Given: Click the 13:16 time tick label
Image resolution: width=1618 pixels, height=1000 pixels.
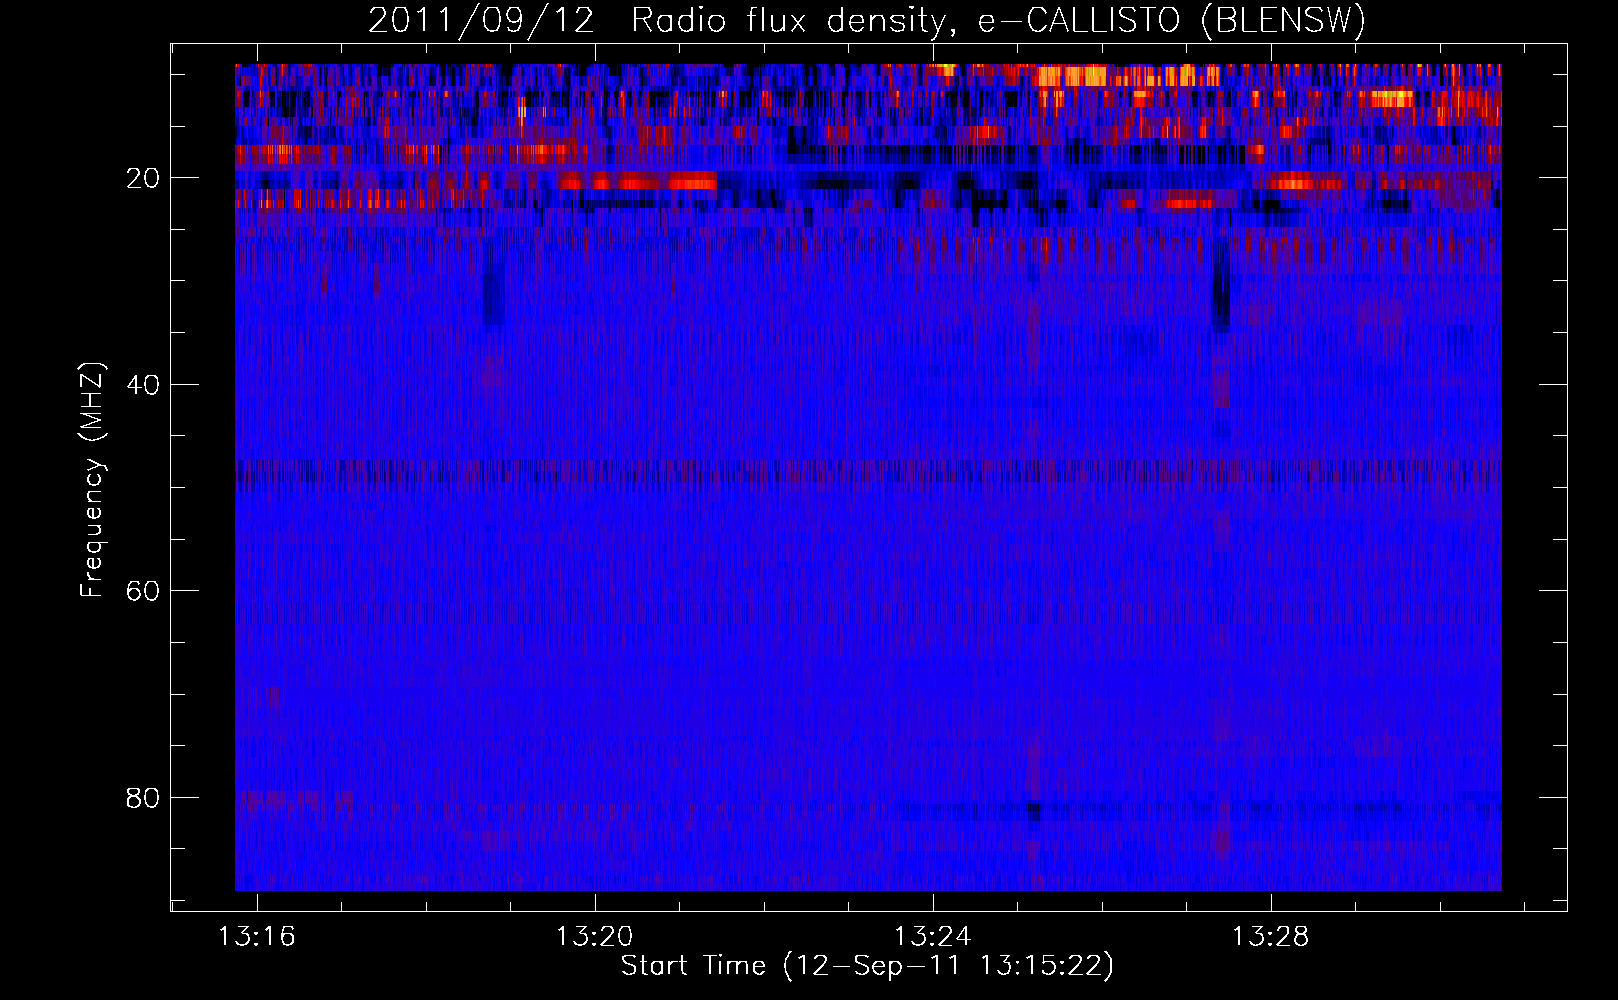Looking at the screenshot, I should coord(257,937).
